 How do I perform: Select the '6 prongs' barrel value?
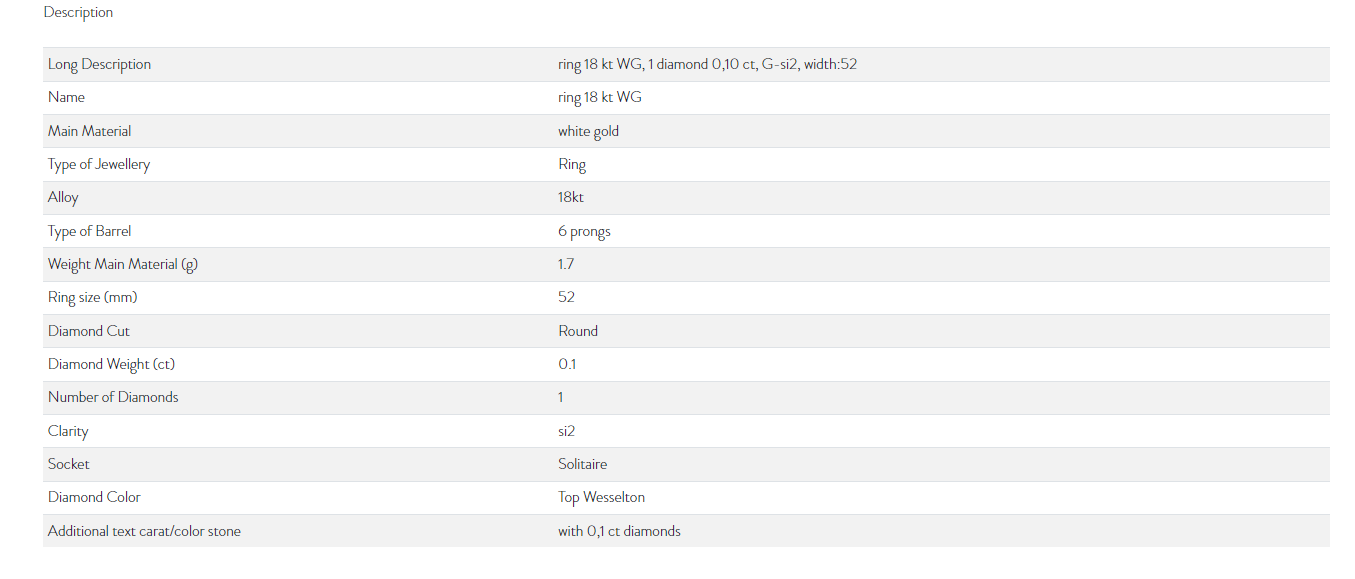[x=584, y=231]
